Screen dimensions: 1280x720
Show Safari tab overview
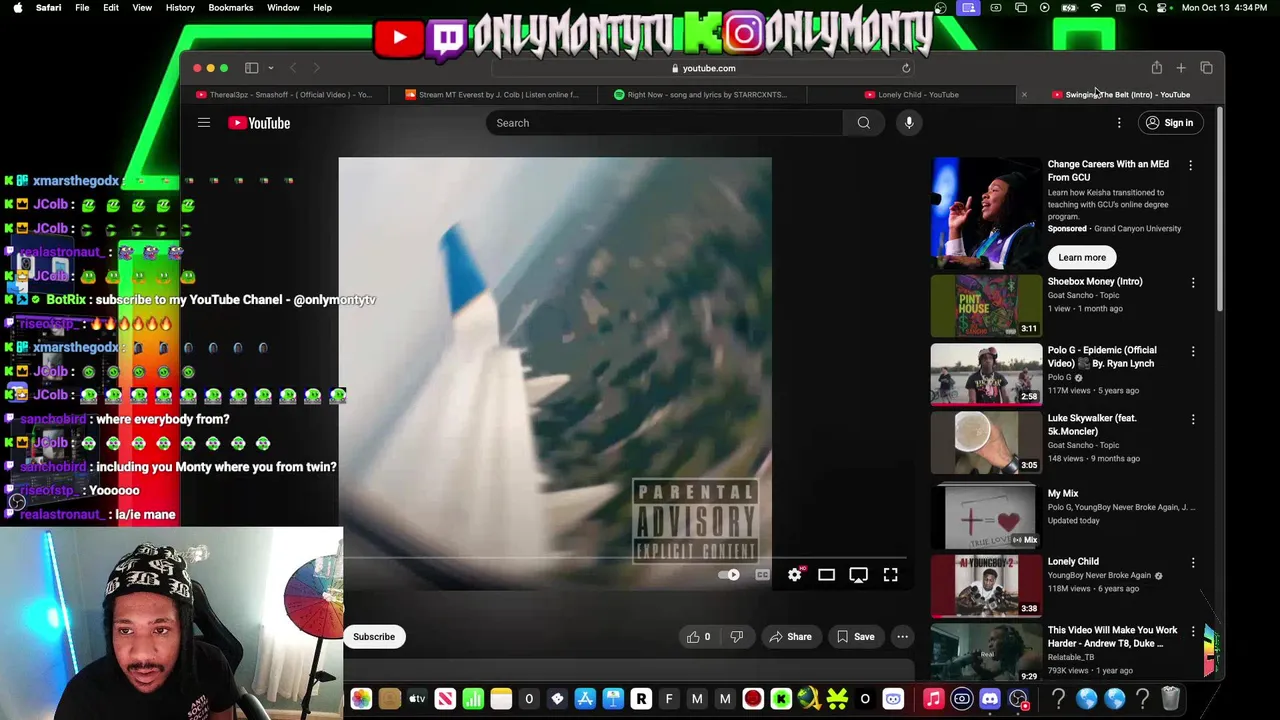click(x=1206, y=68)
